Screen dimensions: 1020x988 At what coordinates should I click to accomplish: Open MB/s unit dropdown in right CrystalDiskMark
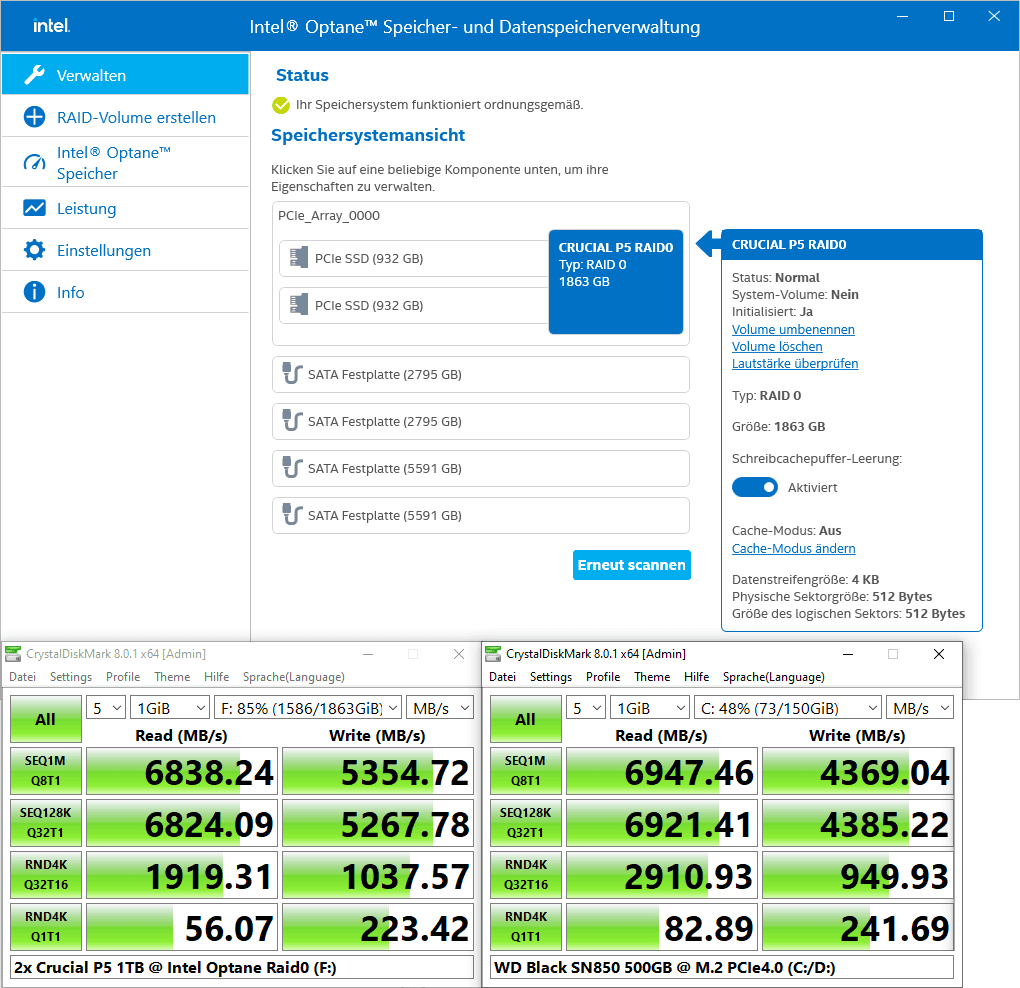920,708
